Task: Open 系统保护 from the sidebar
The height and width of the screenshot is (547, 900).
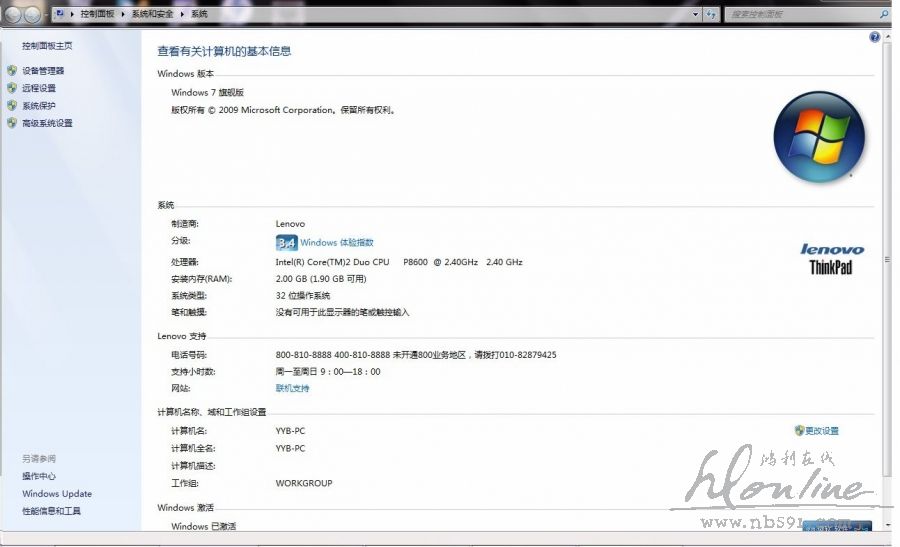Action: tap(39, 106)
